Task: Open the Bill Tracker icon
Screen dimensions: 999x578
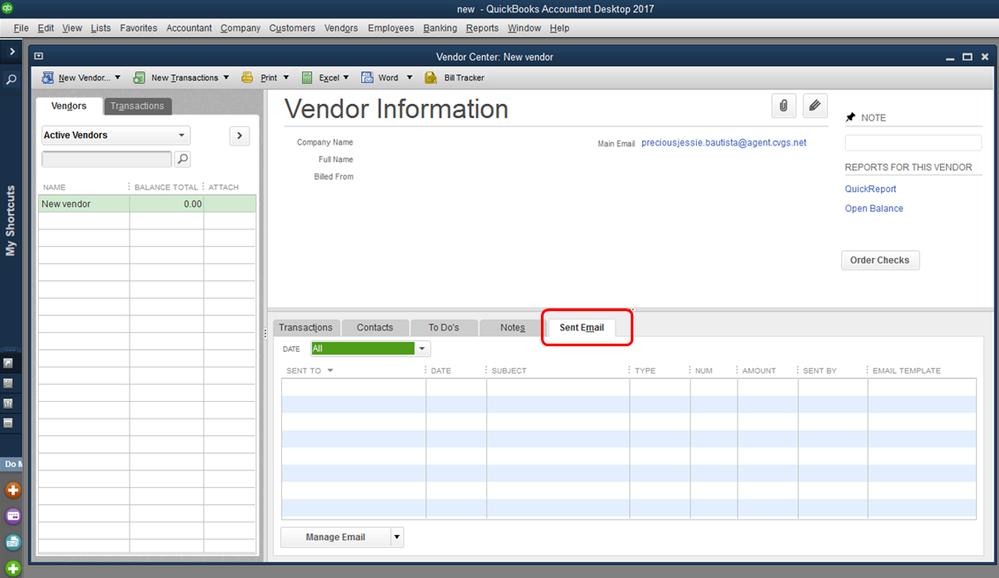Action: tap(431, 78)
